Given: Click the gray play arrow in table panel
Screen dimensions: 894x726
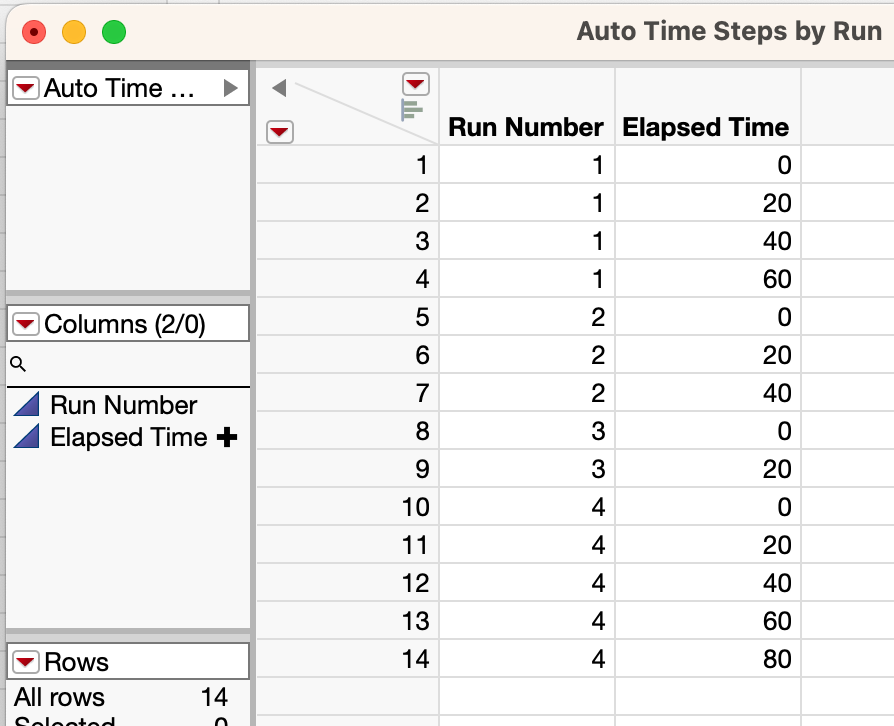Looking at the screenshot, I should (231, 88).
